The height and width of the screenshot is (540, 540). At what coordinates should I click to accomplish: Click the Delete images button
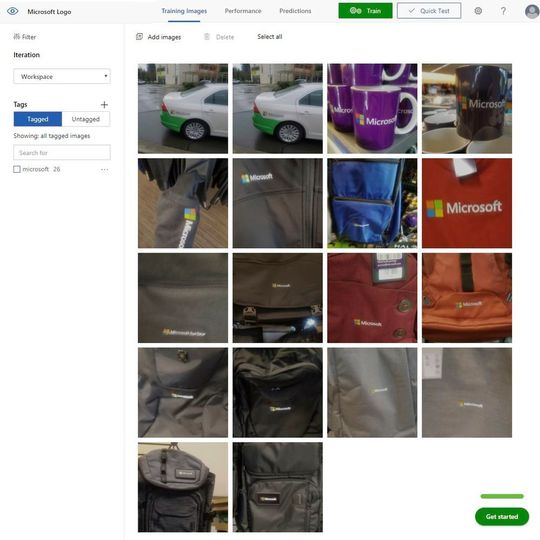(x=219, y=37)
